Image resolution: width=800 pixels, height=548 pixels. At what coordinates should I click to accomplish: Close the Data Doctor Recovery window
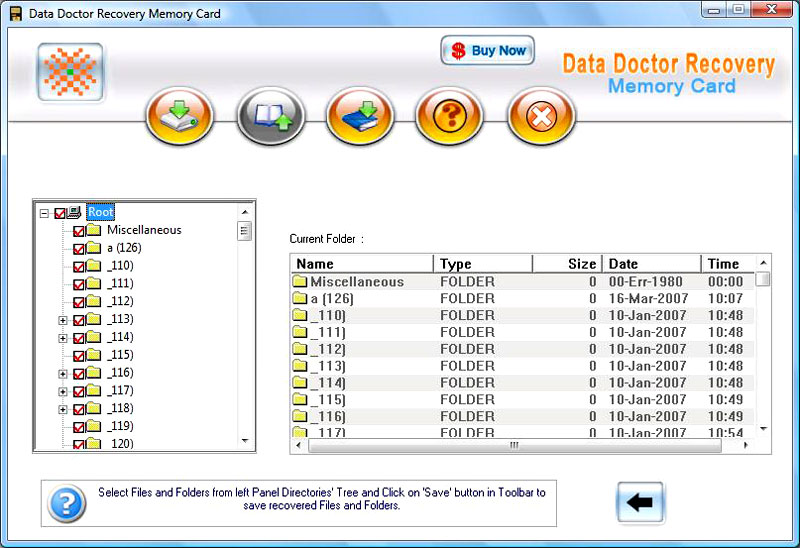pyautogui.click(x=771, y=10)
